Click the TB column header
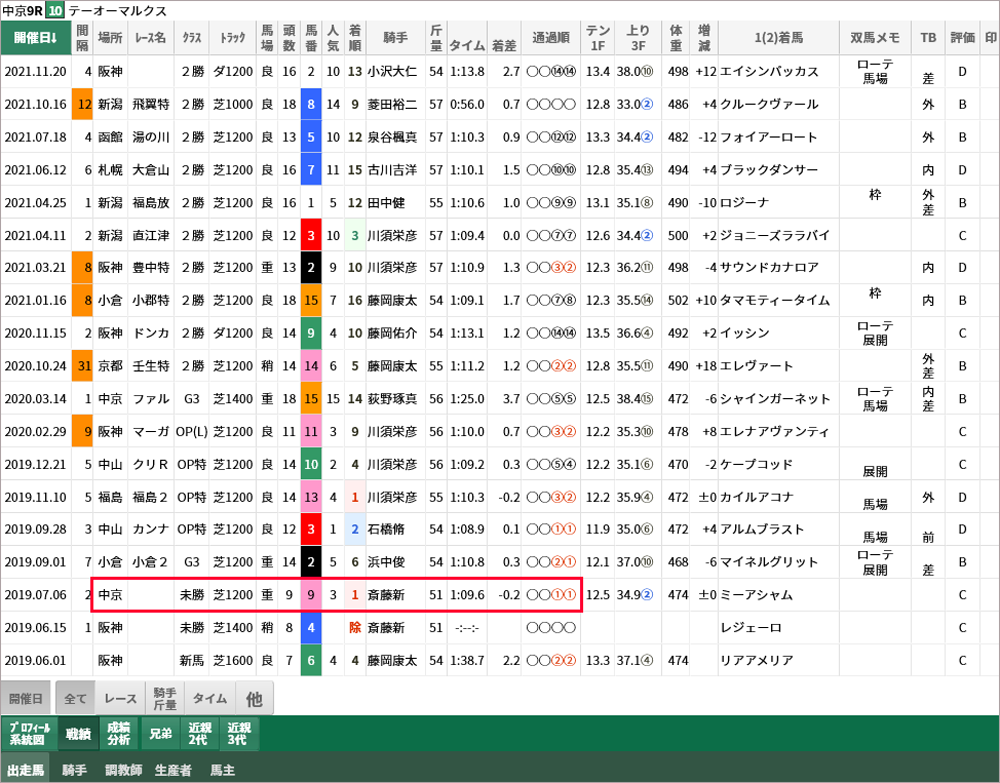The height and width of the screenshot is (783, 1000). 928,38
